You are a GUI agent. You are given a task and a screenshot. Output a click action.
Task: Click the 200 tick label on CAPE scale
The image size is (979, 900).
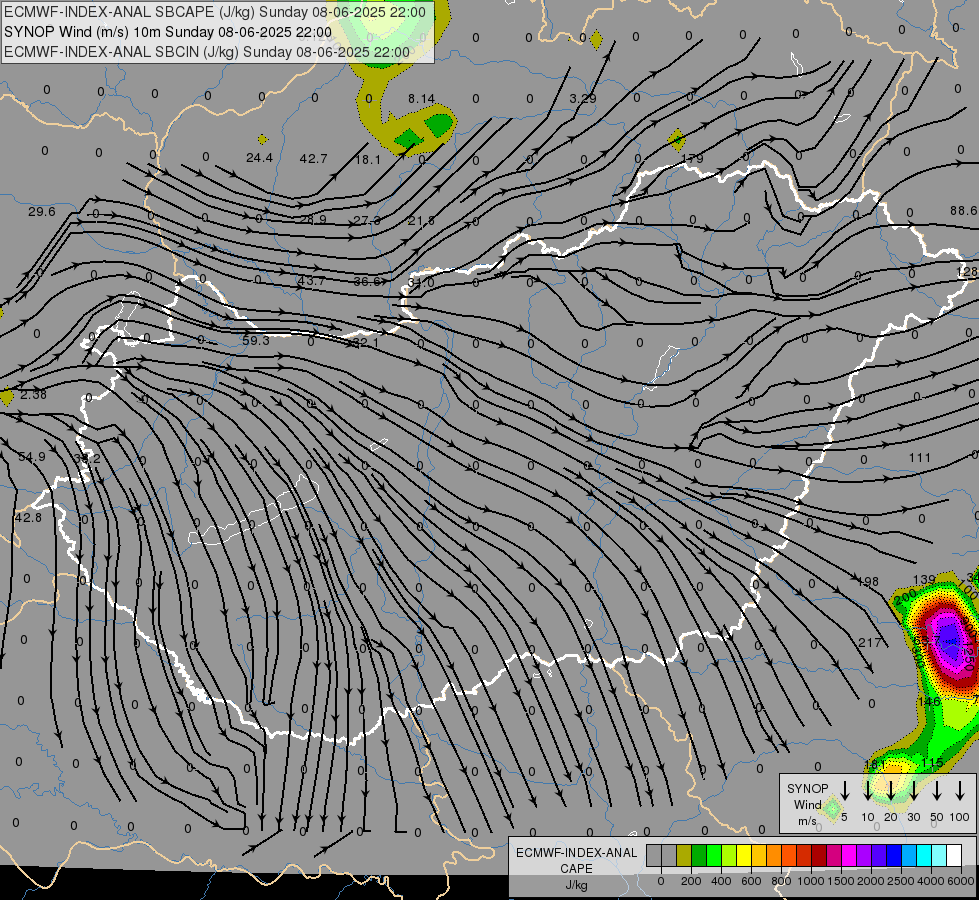pos(691,881)
